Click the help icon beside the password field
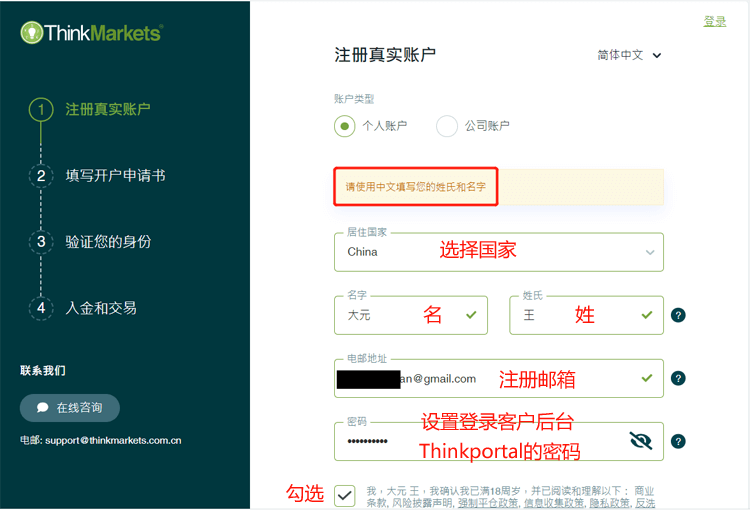Screen dimensions: 750x510 point(678,441)
